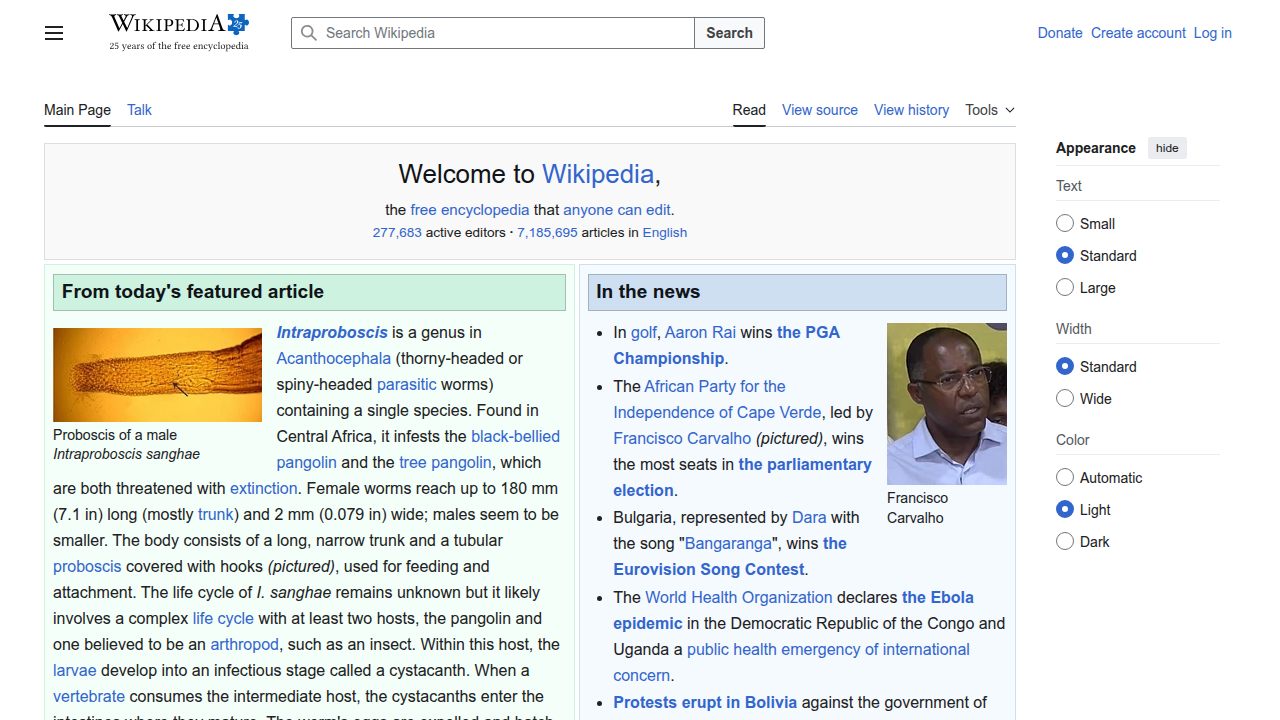This screenshot has width=1280, height=720.
Task: Click the vertebrate link
Action: click(89, 696)
